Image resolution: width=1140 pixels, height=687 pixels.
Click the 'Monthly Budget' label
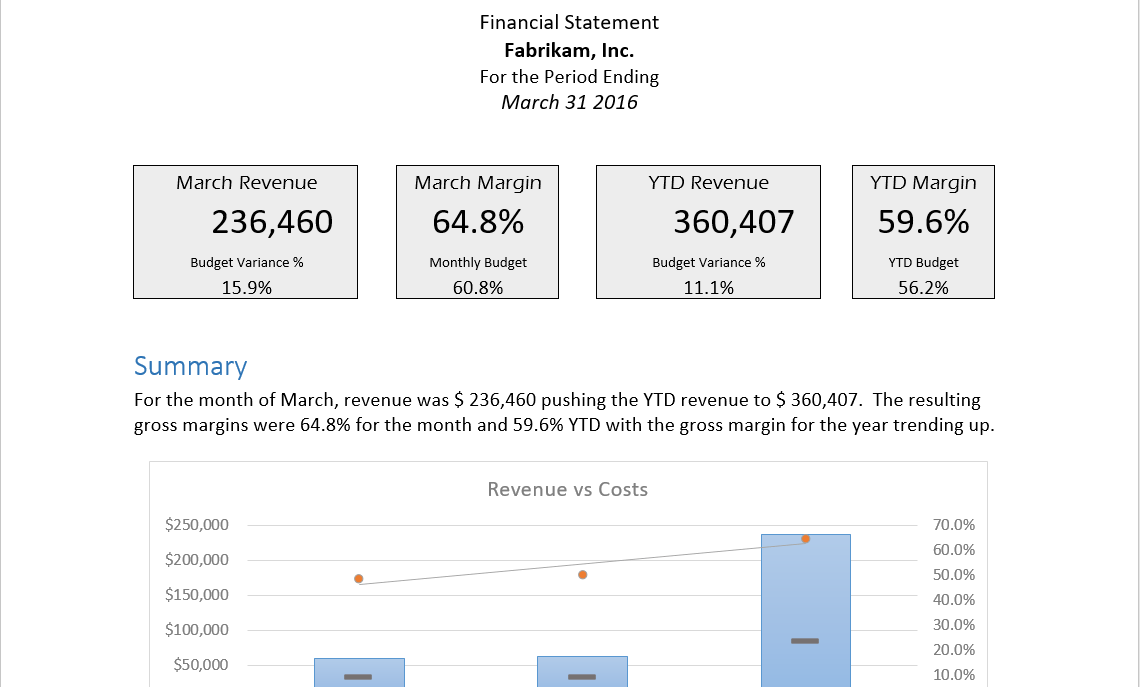tap(478, 262)
